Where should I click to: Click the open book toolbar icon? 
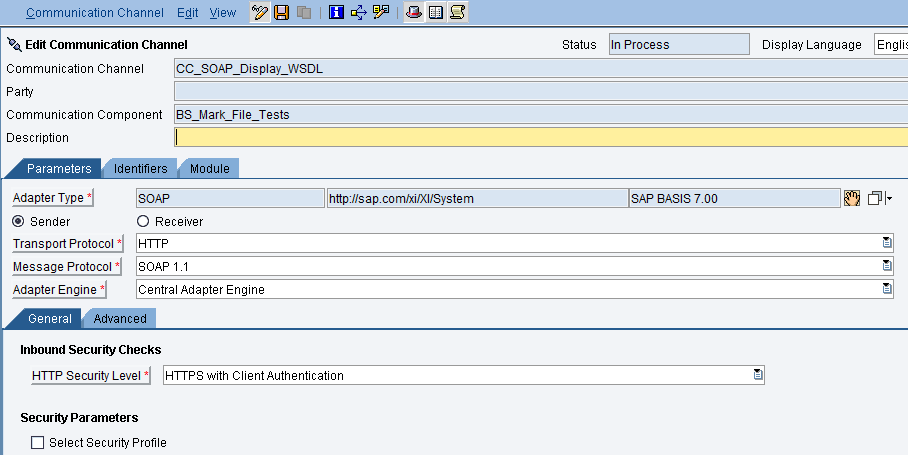[x=435, y=12]
